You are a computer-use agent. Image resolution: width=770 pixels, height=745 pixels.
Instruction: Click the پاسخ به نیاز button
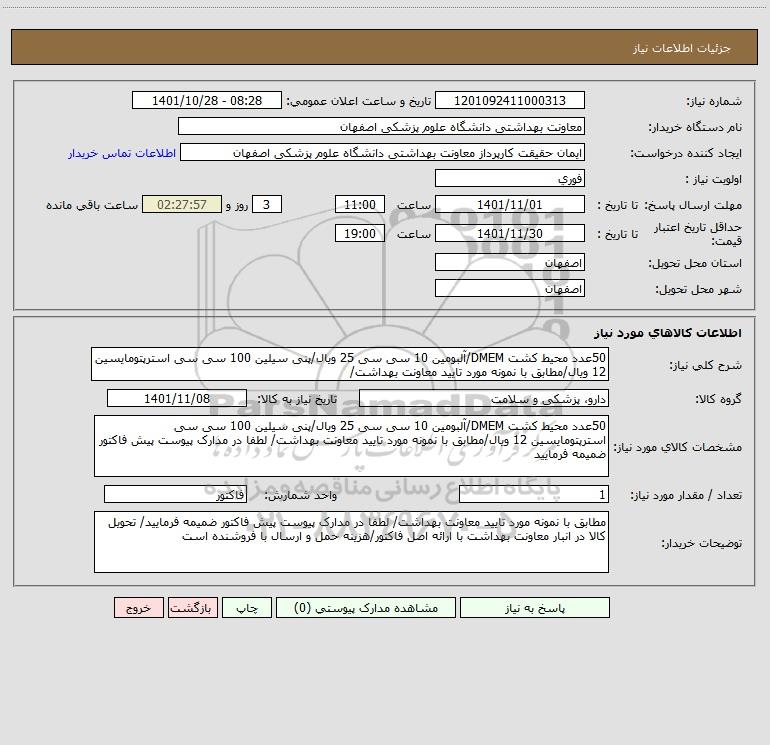pyautogui.click(x=535, y=607)
